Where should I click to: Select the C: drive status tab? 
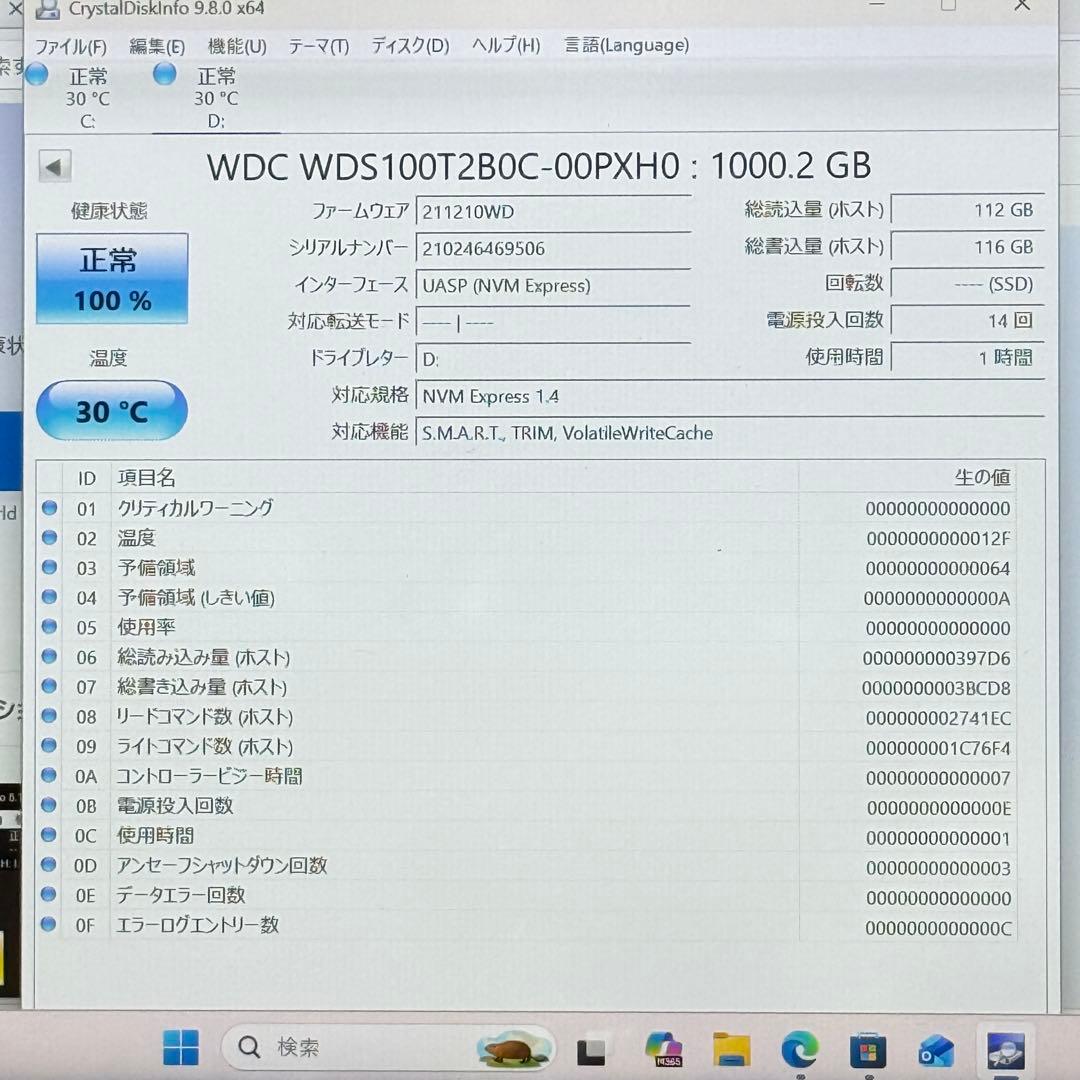click(87, 97)
